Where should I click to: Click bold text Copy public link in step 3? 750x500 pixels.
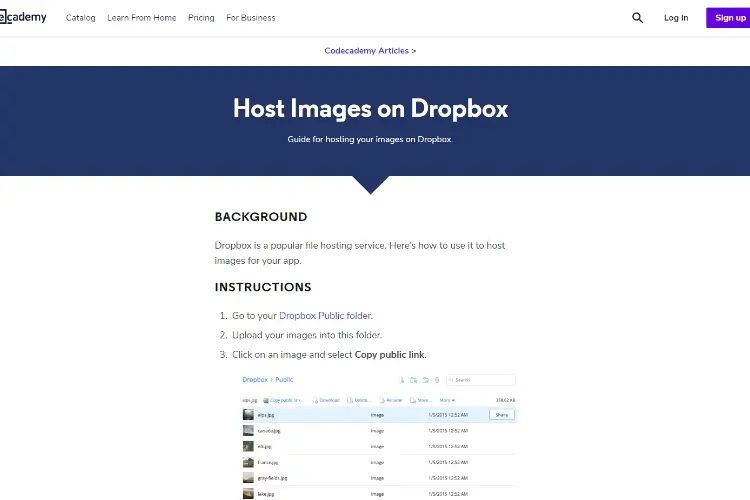tap(389, 355)
